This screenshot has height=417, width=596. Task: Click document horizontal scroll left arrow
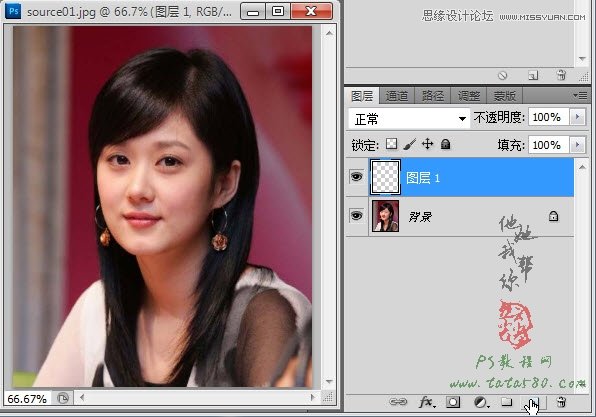point(82,398)
